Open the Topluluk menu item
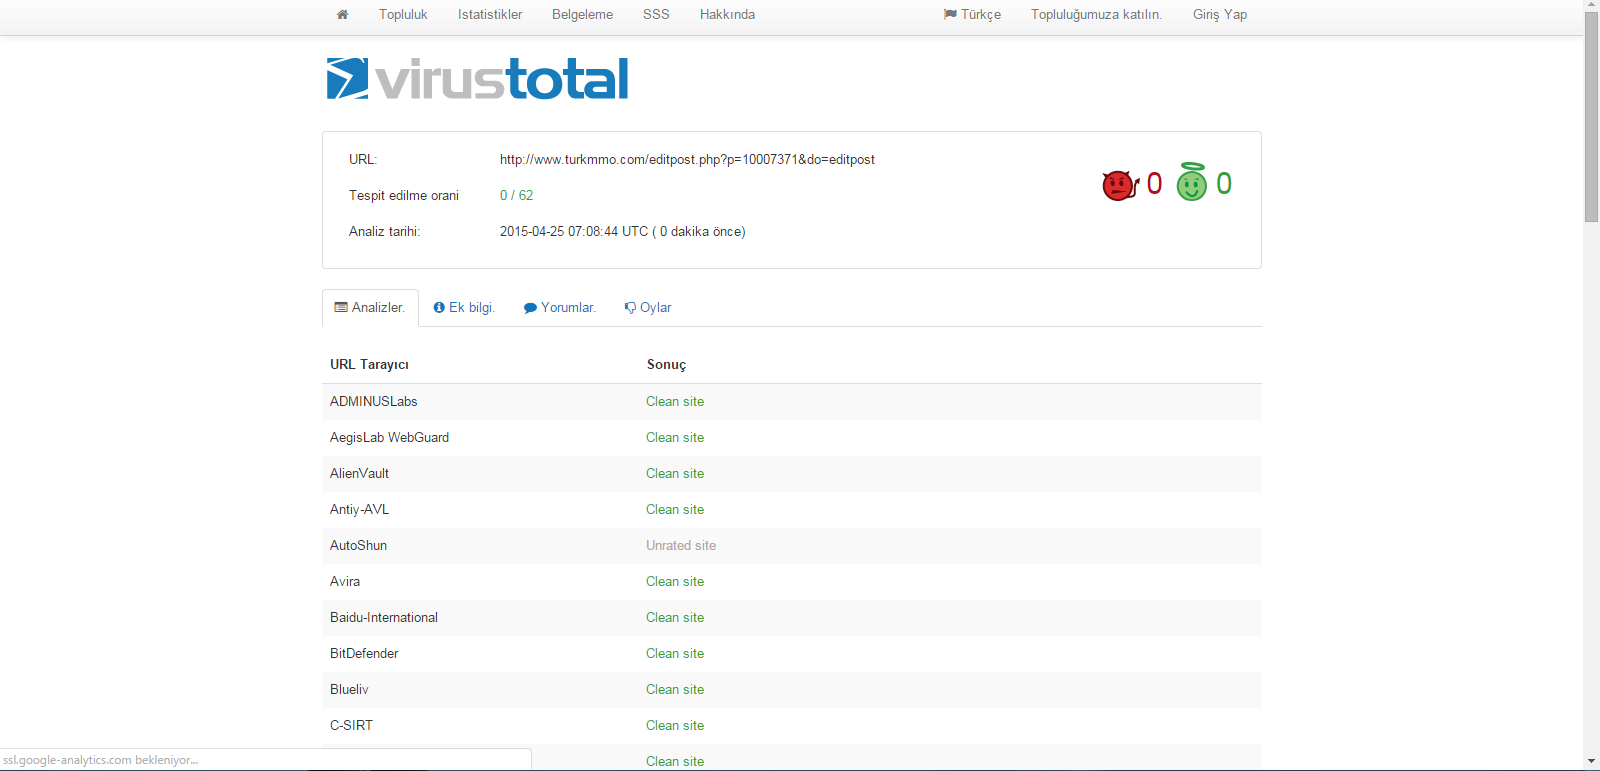 [x=403, y=15]
